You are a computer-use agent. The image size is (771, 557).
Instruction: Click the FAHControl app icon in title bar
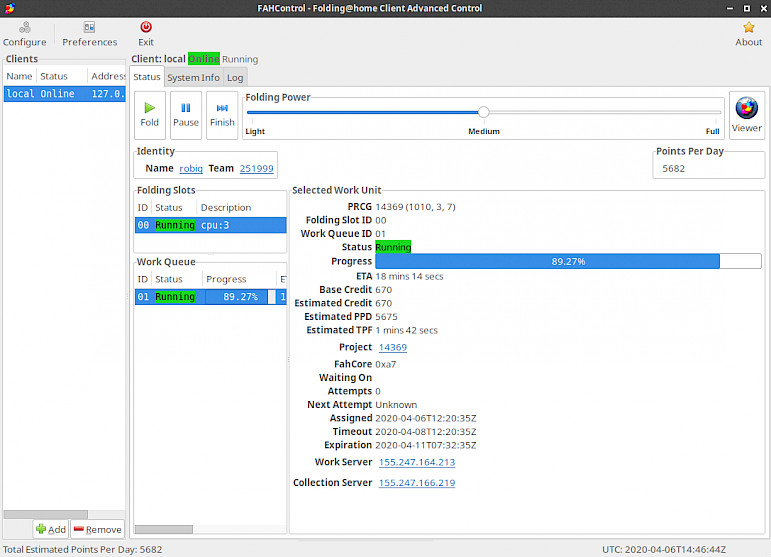(x=9, y=8)
